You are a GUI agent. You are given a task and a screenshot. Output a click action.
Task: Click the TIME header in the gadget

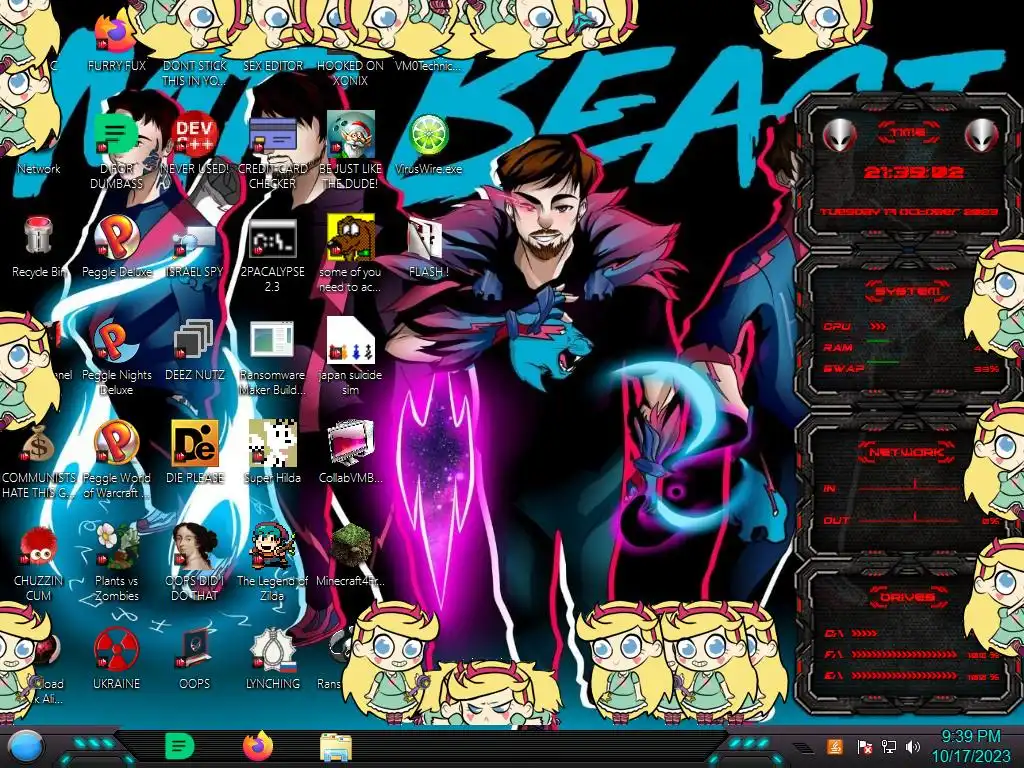point(908,133)
